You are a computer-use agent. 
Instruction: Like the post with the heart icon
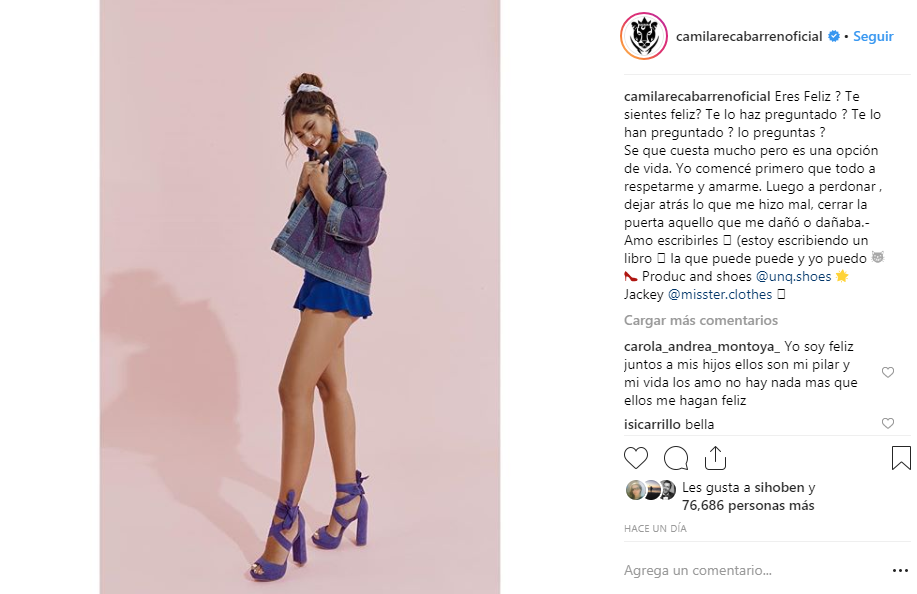point(636,458)
